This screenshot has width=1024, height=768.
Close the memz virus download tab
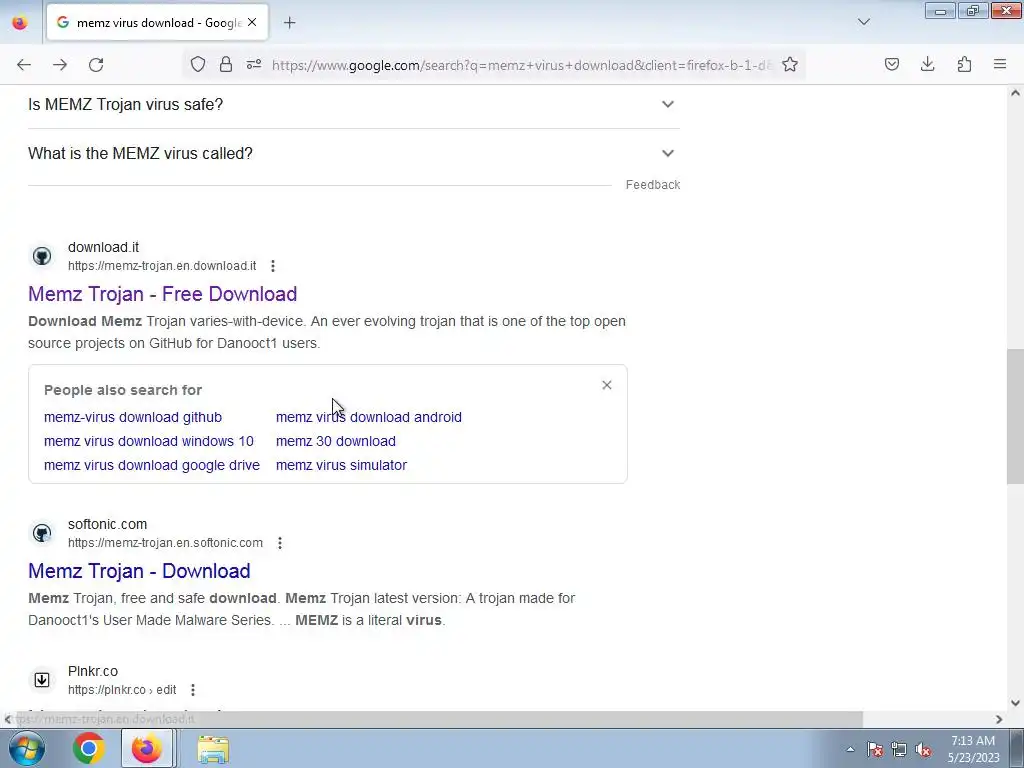[x=252, y=22]
